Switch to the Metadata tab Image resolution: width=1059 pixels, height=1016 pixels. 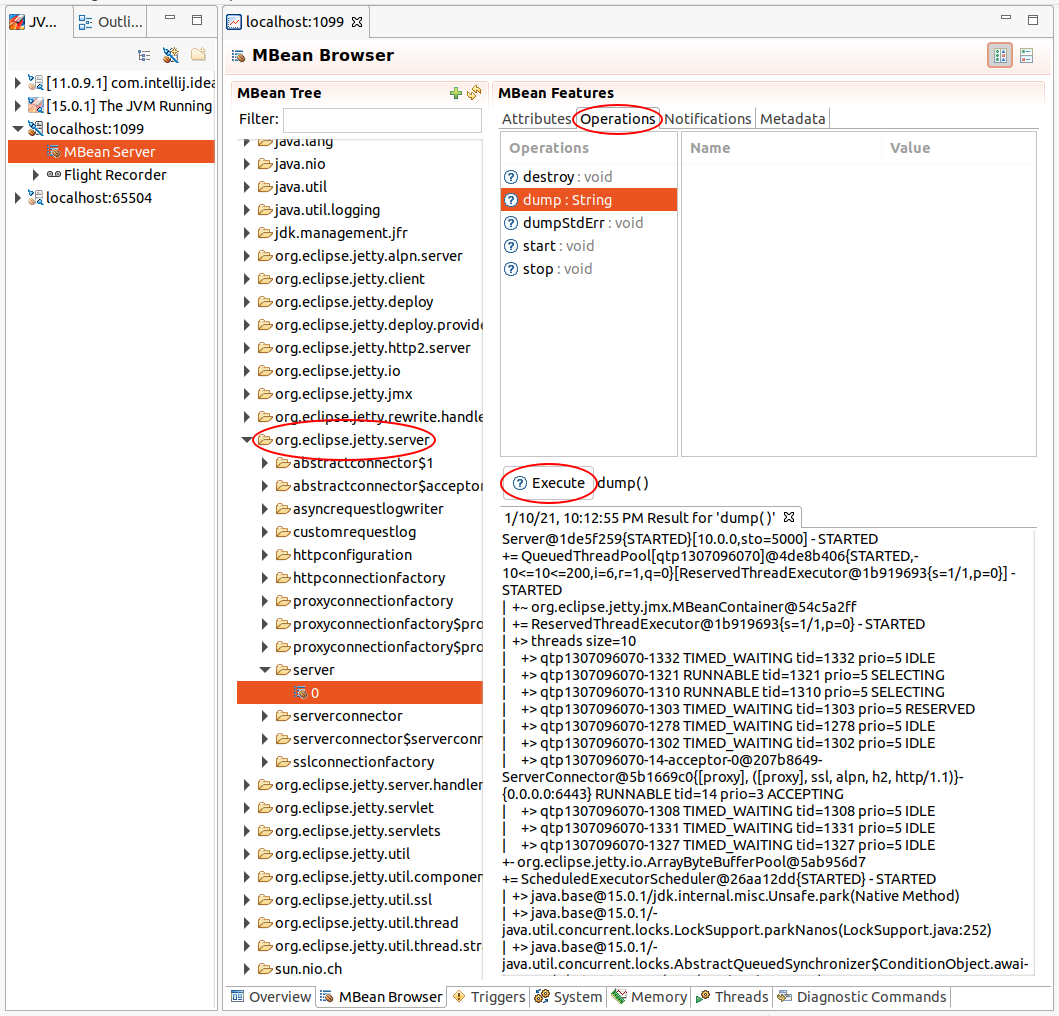792,119
